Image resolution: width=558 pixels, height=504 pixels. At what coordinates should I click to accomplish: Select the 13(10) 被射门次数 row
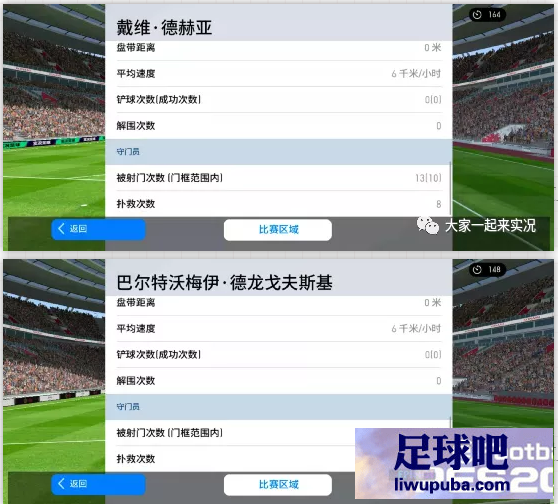(279, 178)
